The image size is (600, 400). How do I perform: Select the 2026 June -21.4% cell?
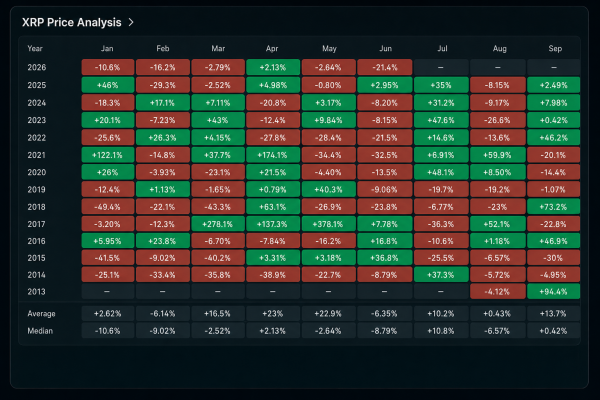pyautogui.click(x=385, y=67)
